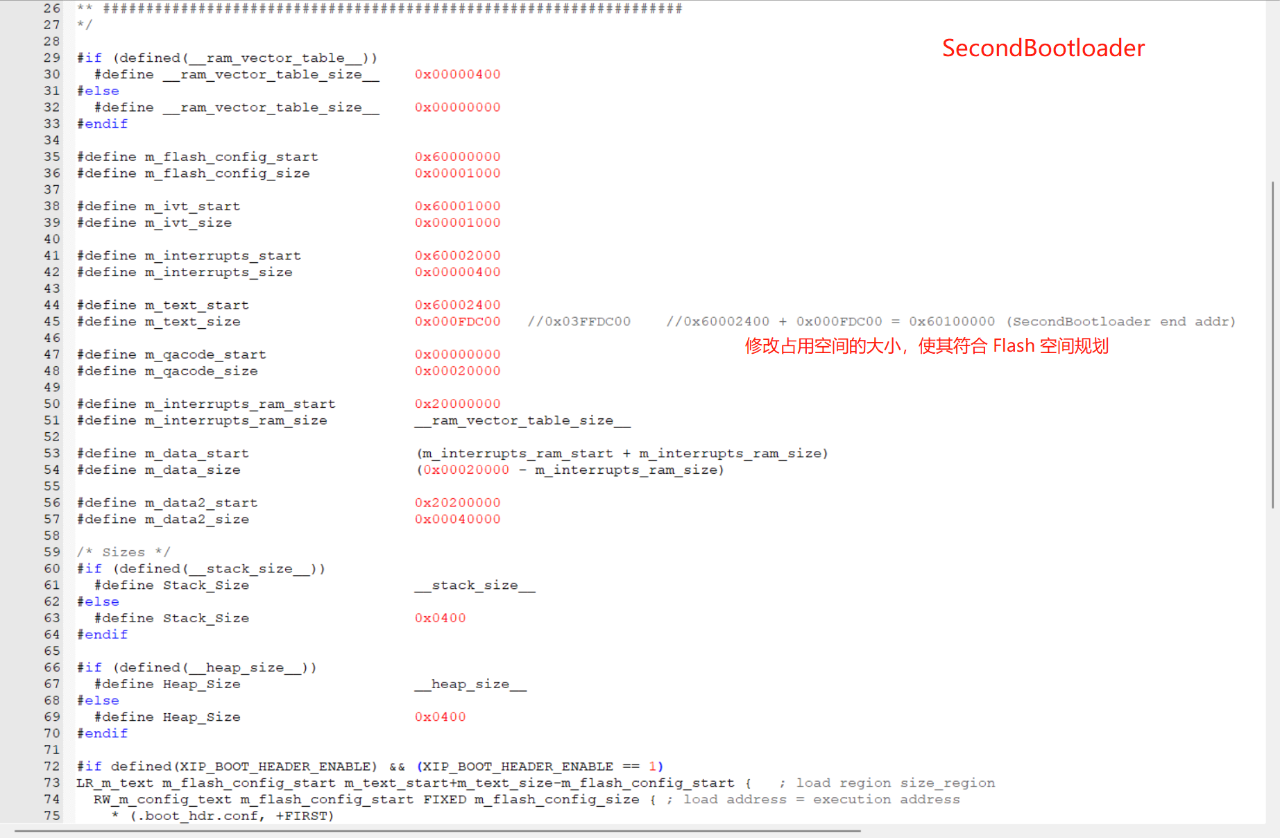
Task: Click the red Chinese Flash space annotation
Action: click(x=926, y=347)
